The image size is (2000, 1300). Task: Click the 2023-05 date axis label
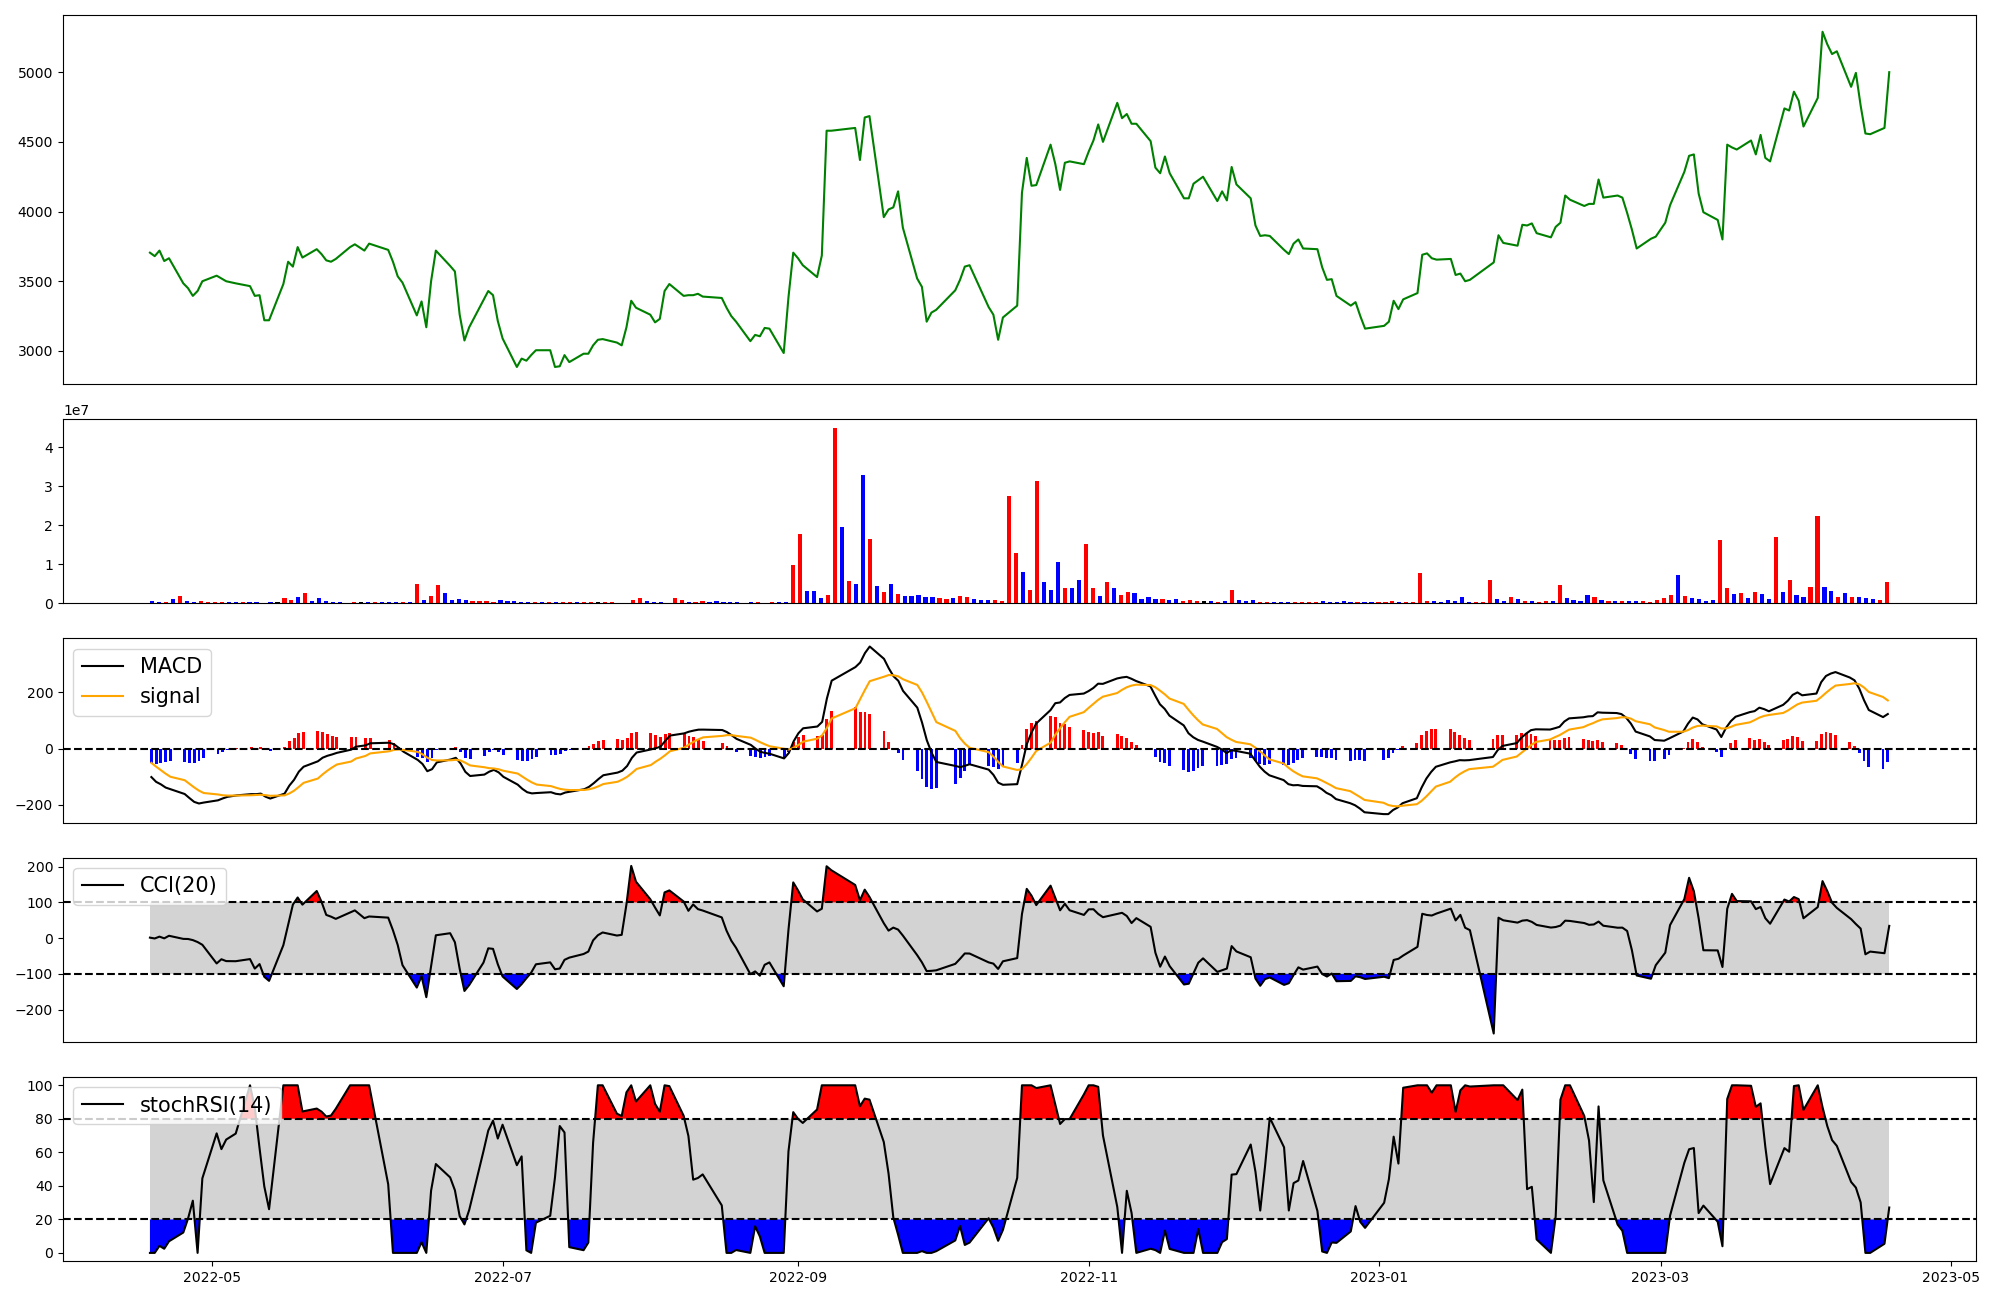click(x=1951, y=1277)
